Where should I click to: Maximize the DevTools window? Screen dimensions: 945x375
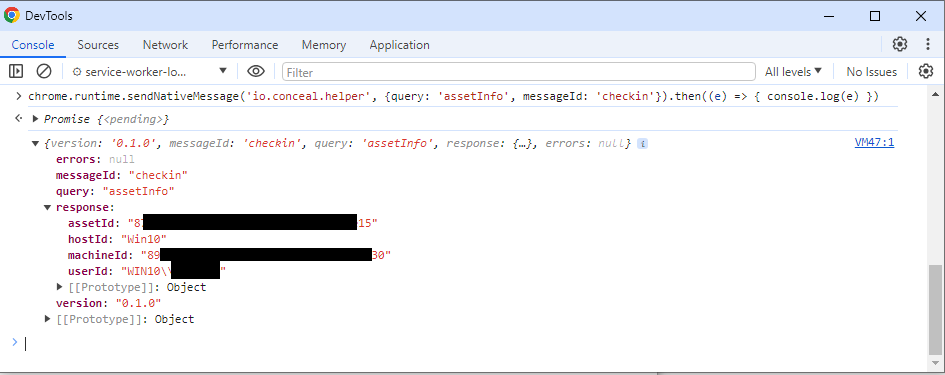[x=875, y=16]
